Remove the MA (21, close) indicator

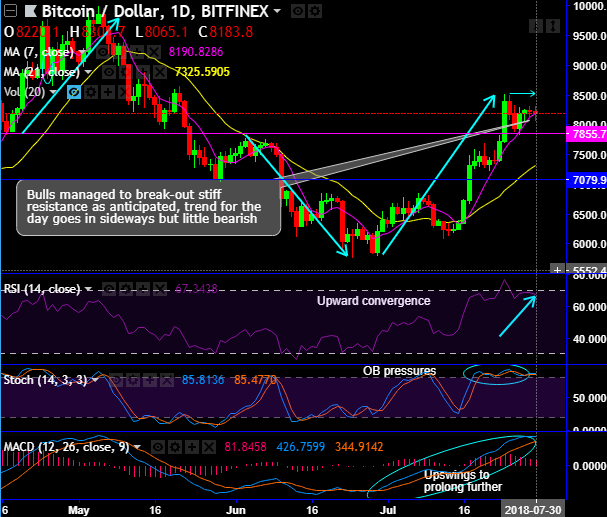pos(160,72)
